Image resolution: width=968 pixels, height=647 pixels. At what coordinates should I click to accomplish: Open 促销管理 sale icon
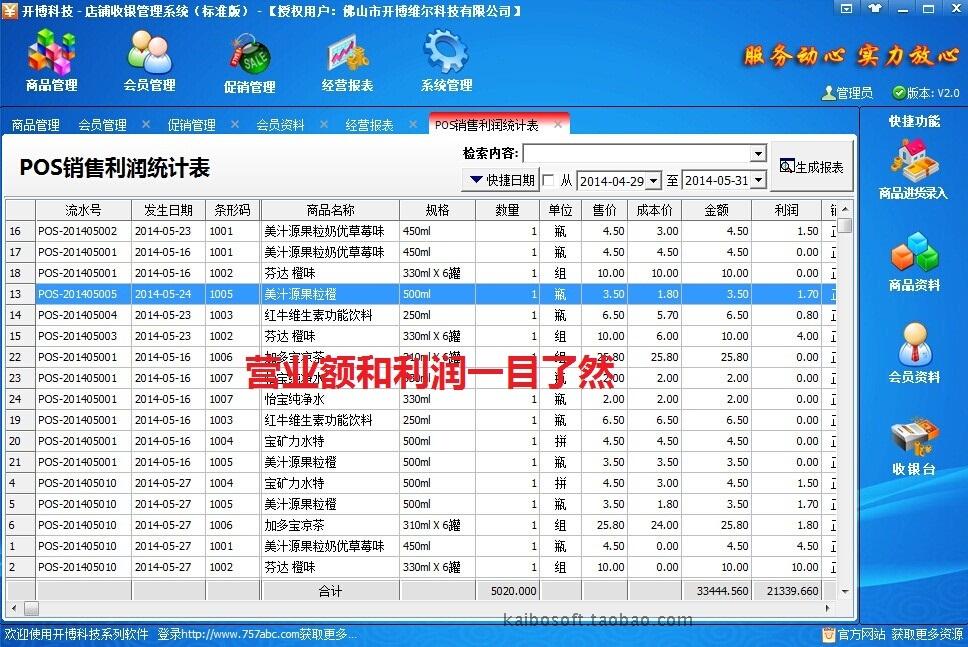(x=249, y=62)
